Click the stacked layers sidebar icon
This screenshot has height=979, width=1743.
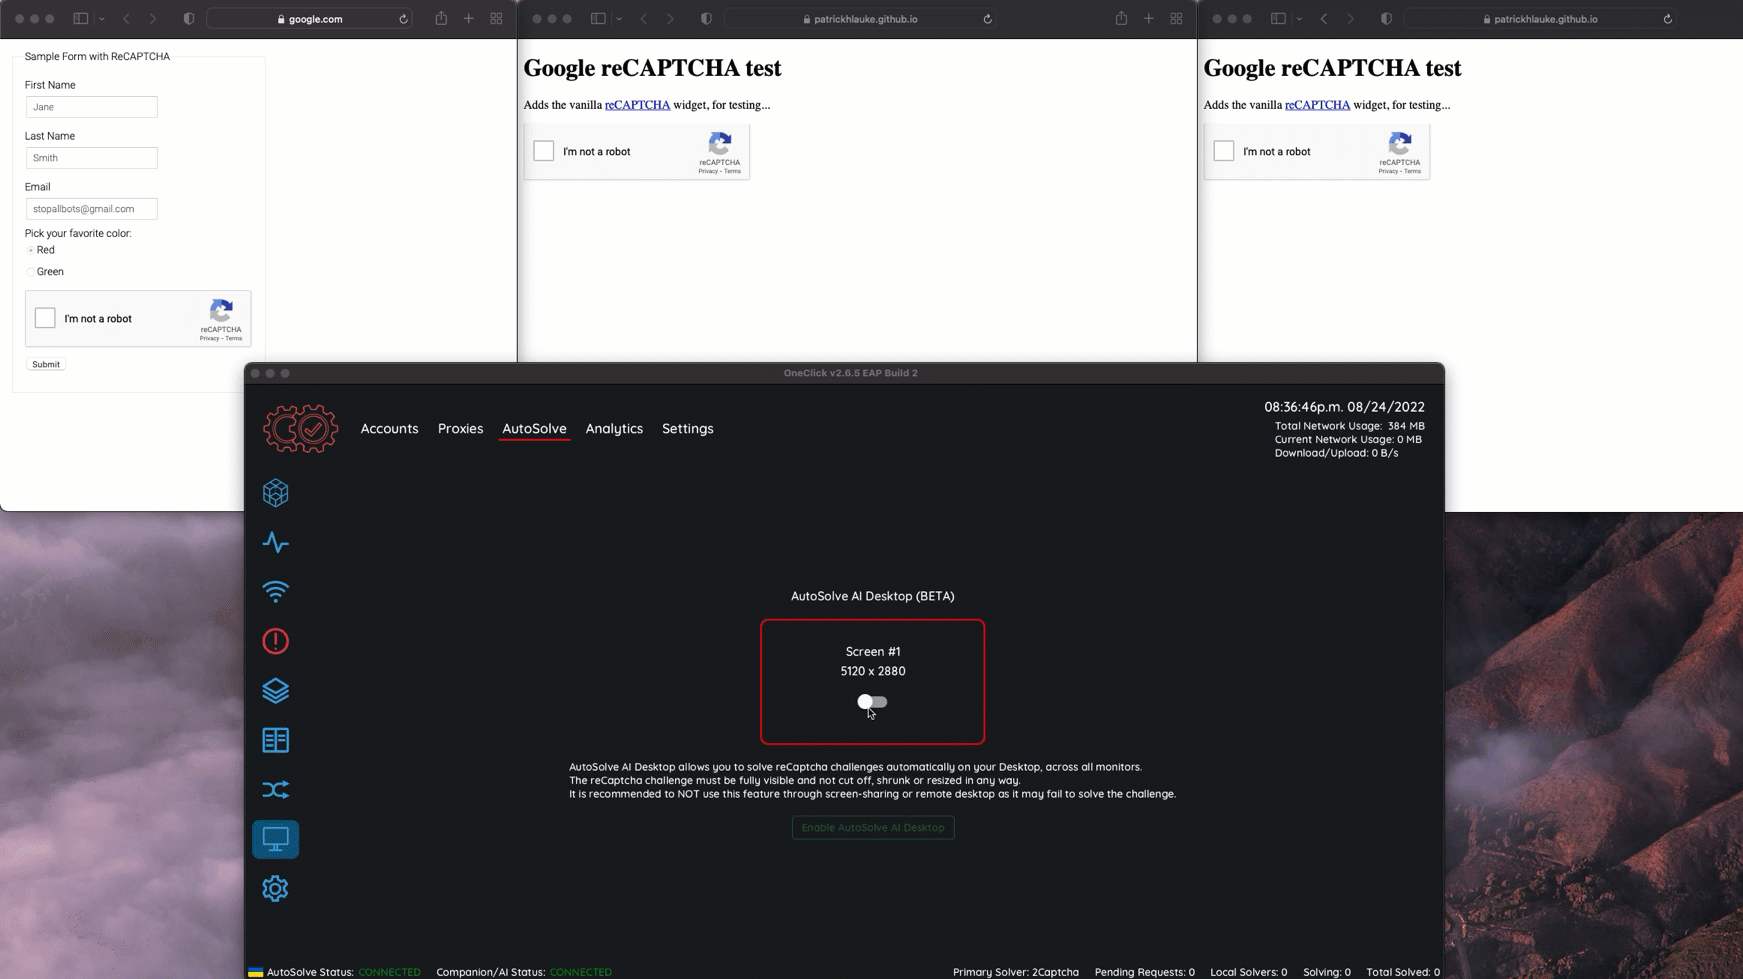[x=275, y=691]
